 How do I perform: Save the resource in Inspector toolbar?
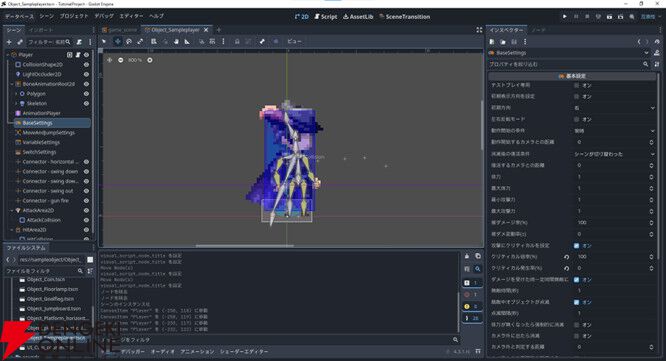[x=514, y=42]
